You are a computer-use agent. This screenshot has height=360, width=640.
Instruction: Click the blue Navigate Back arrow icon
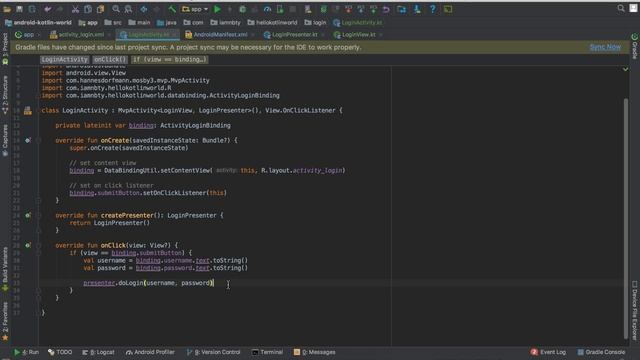tap(144, 9)
